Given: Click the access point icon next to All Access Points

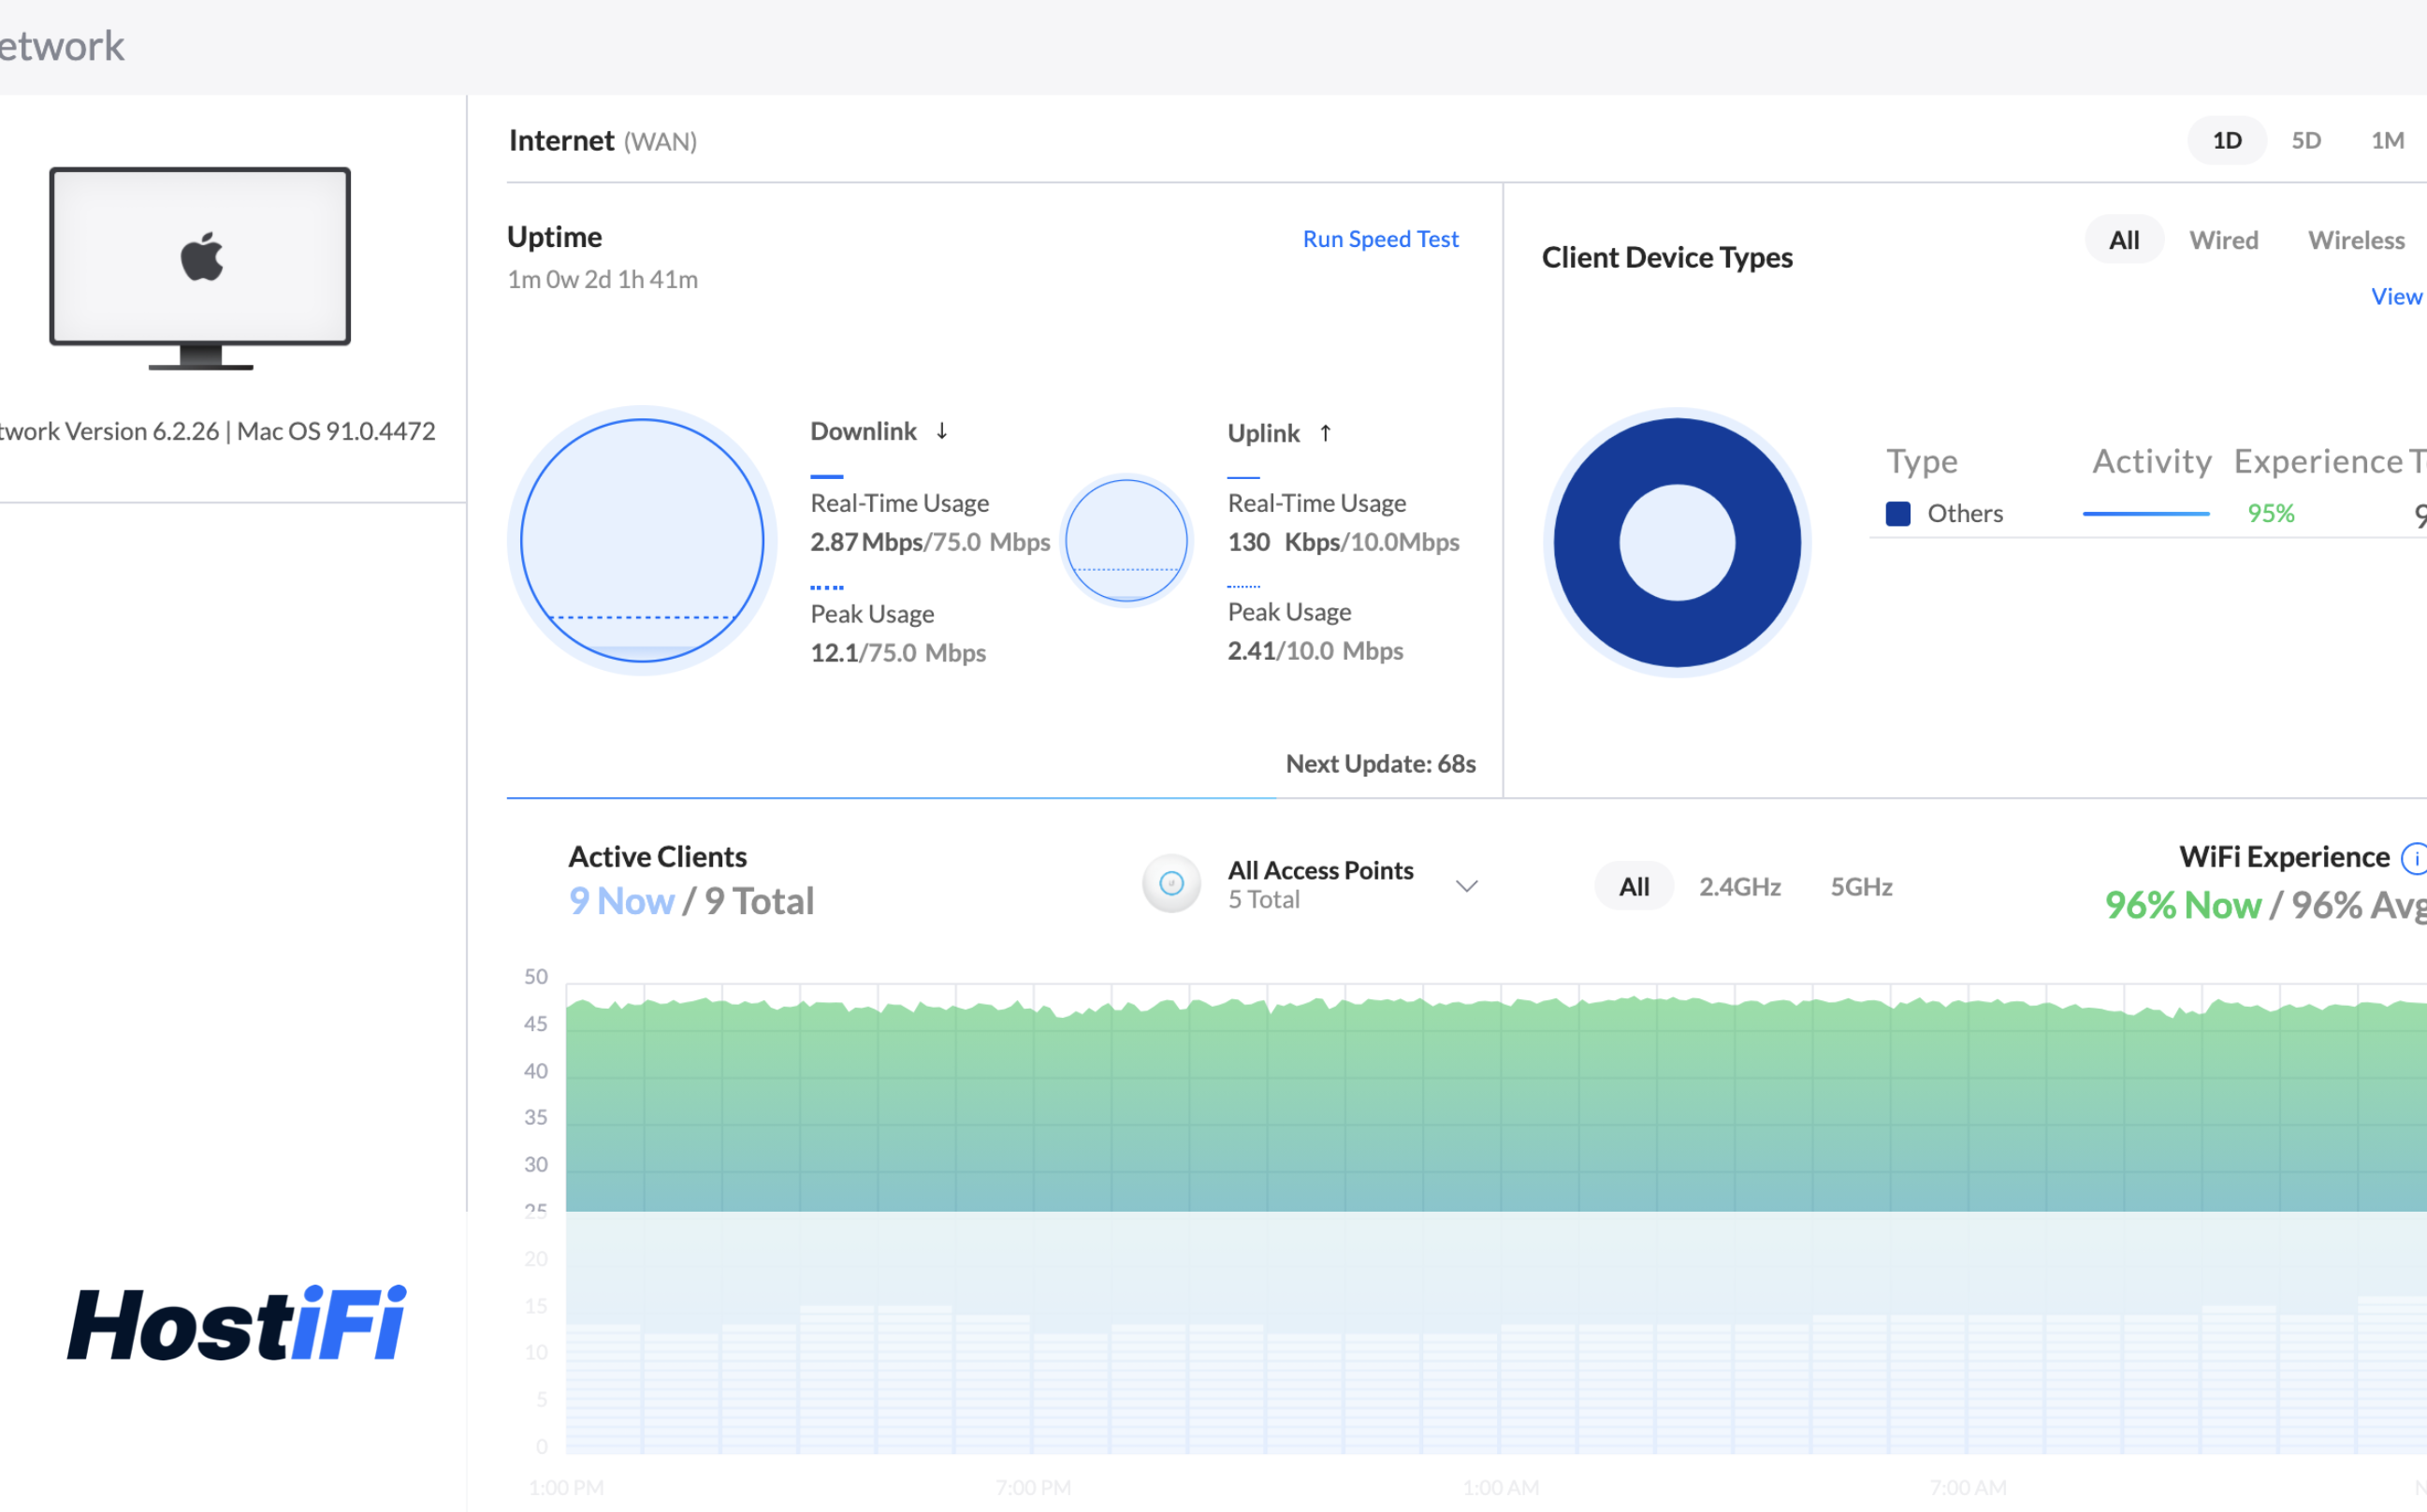Looking at the screenshot, I should coord(1171,883).
